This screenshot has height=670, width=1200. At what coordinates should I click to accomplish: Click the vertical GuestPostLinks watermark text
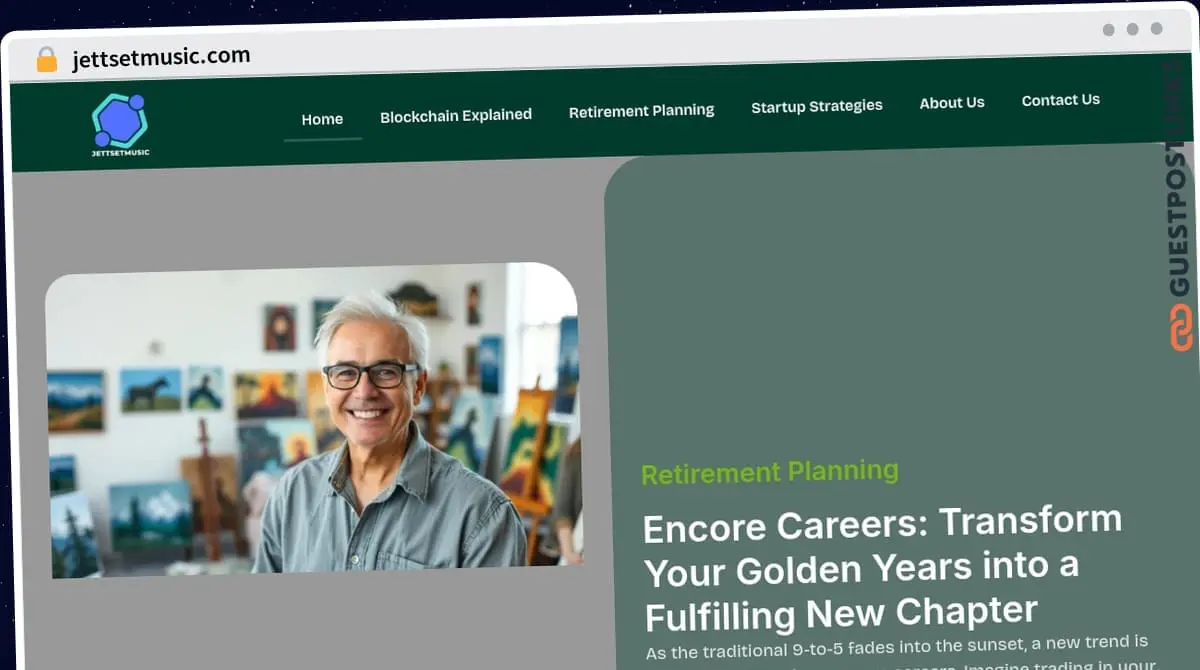tap(1181, 178)
